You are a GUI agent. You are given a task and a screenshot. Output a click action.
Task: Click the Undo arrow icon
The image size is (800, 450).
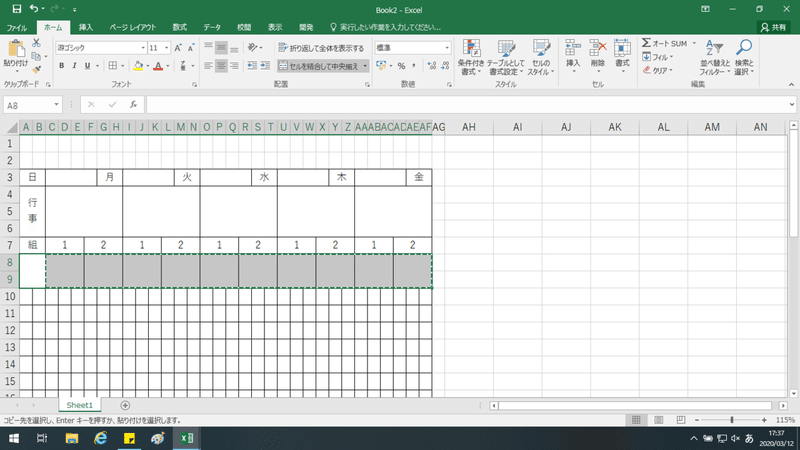[34, 9]
